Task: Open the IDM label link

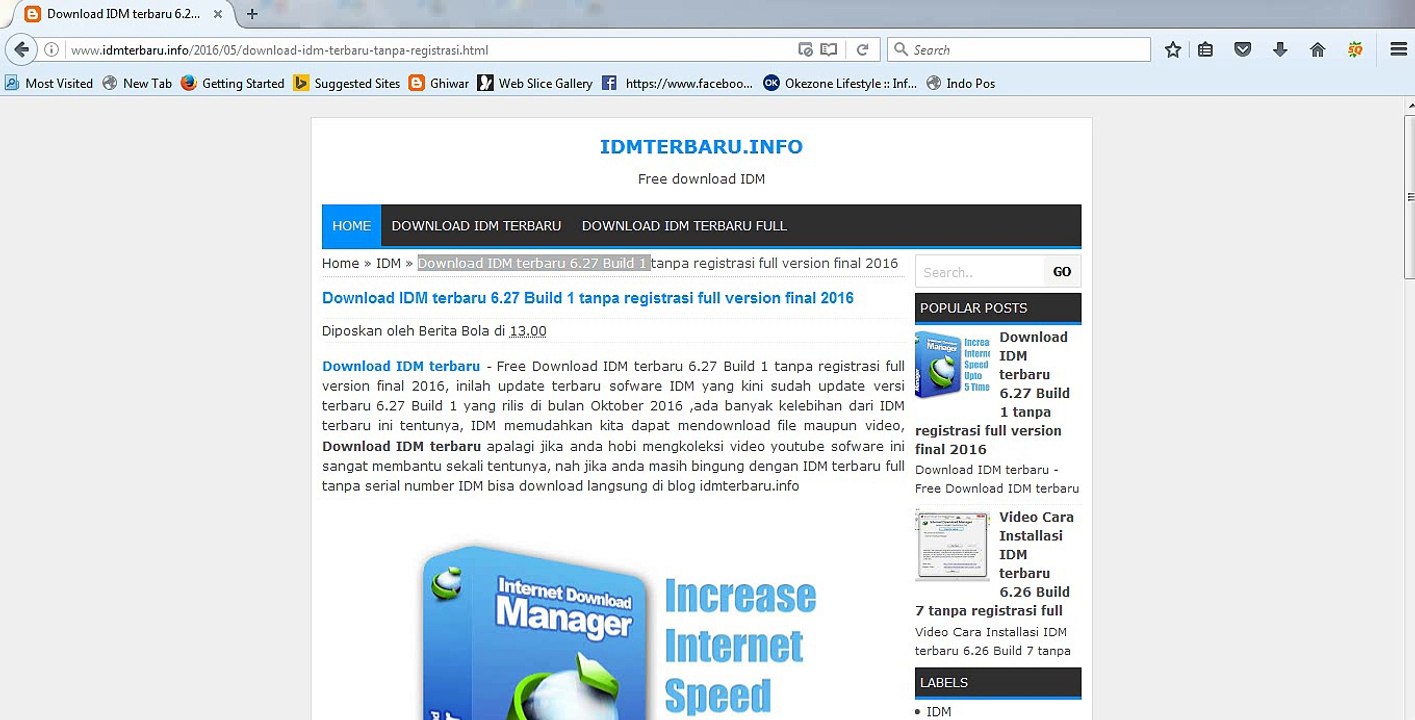Action: pyautogui.click(x=938, y=712)
